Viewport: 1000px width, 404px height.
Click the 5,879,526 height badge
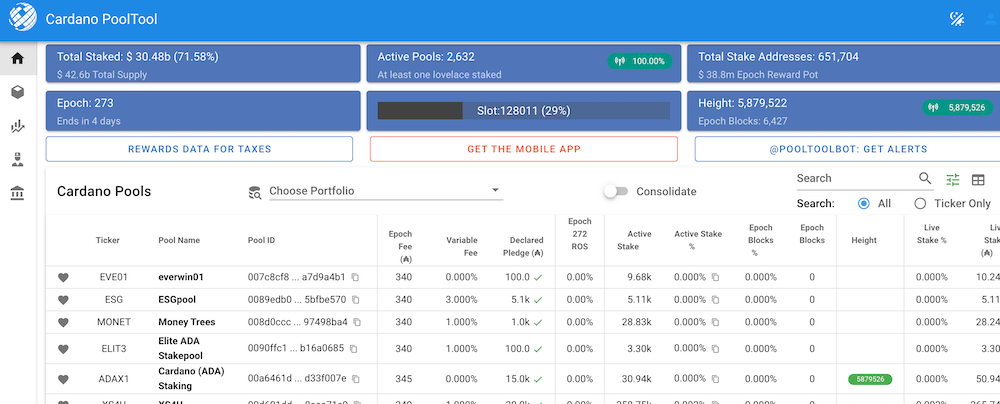957,108
